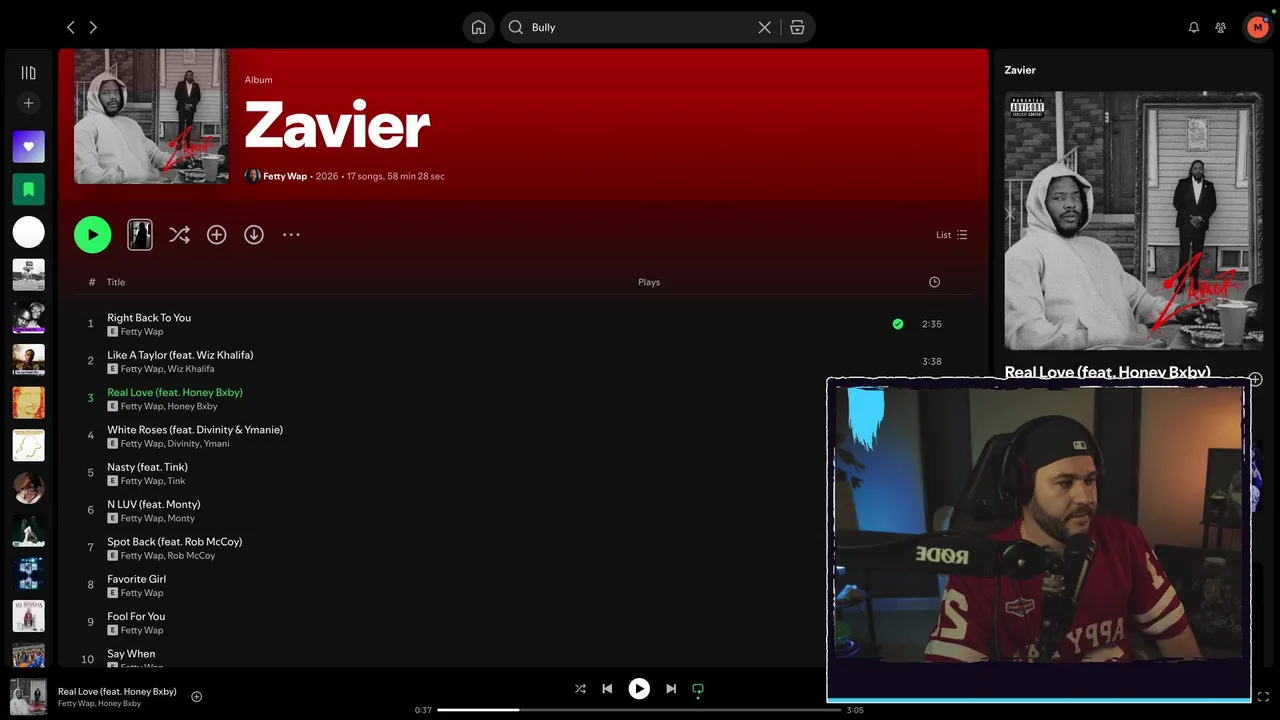
Task: Open notifications bell
Action: pos(1193,28)
